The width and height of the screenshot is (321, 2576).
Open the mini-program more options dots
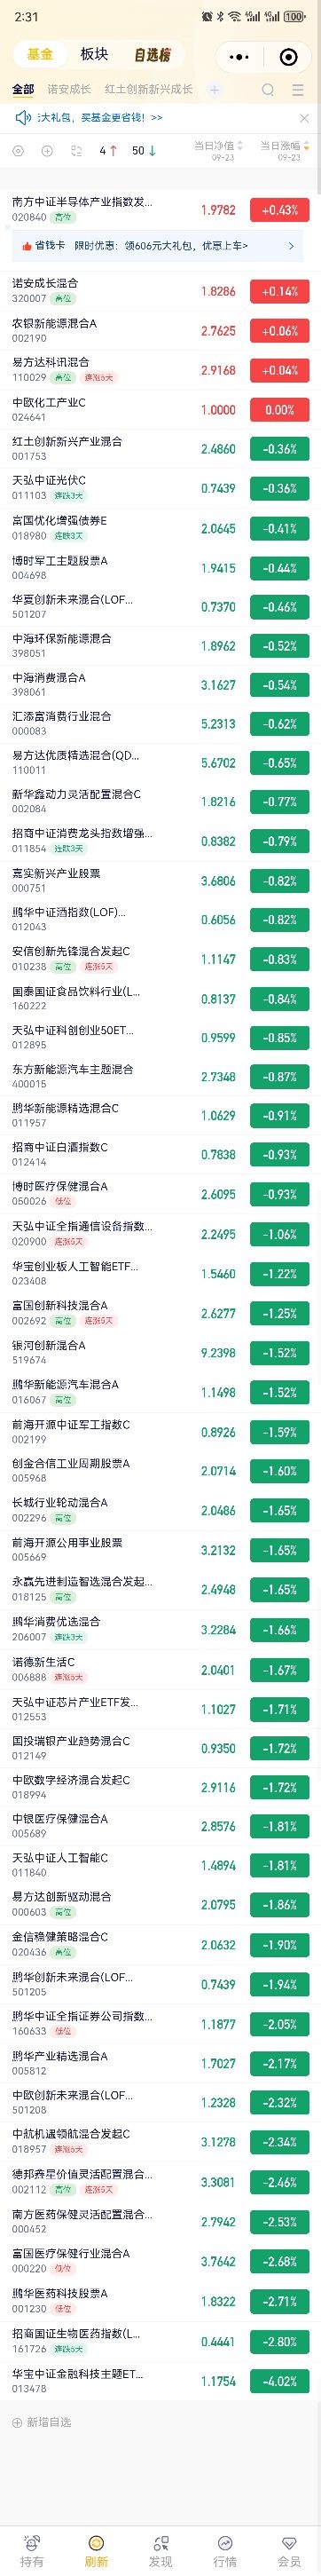click(x=240, y=56)
